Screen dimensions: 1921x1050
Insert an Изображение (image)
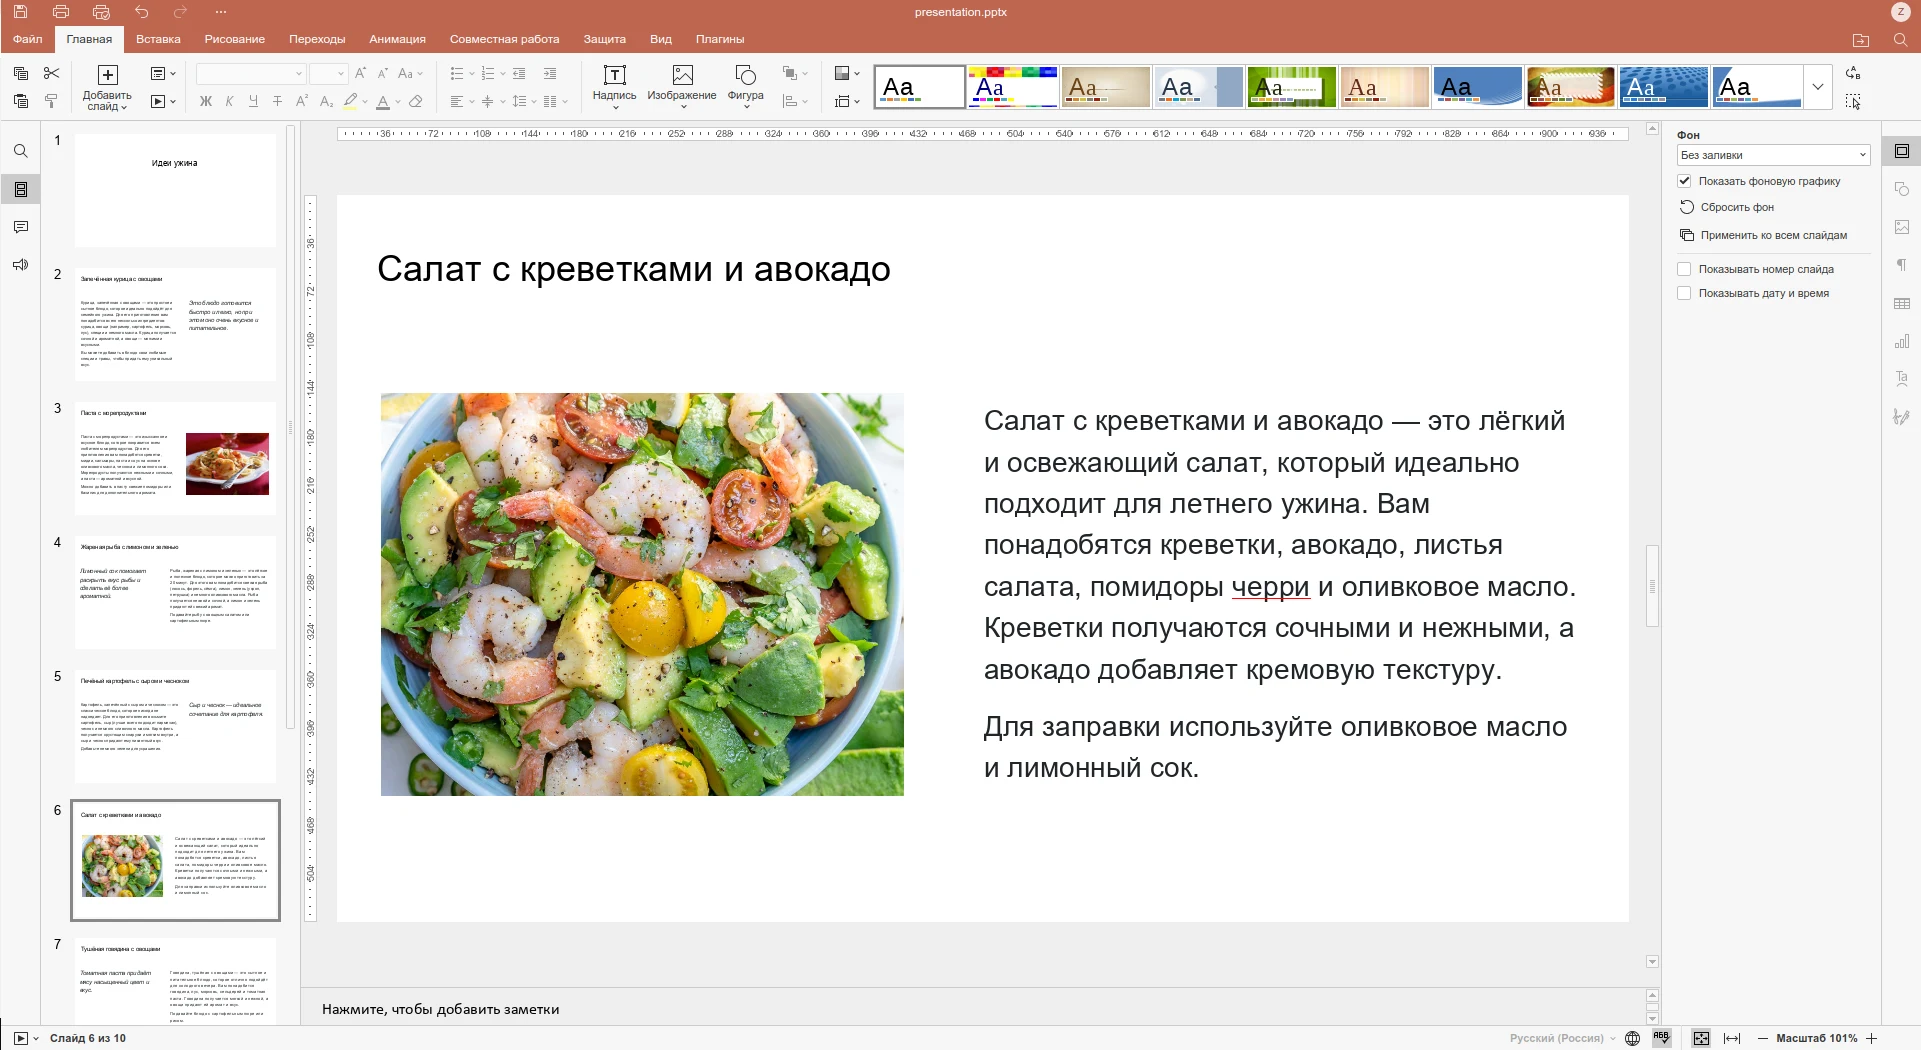point(683,86)
